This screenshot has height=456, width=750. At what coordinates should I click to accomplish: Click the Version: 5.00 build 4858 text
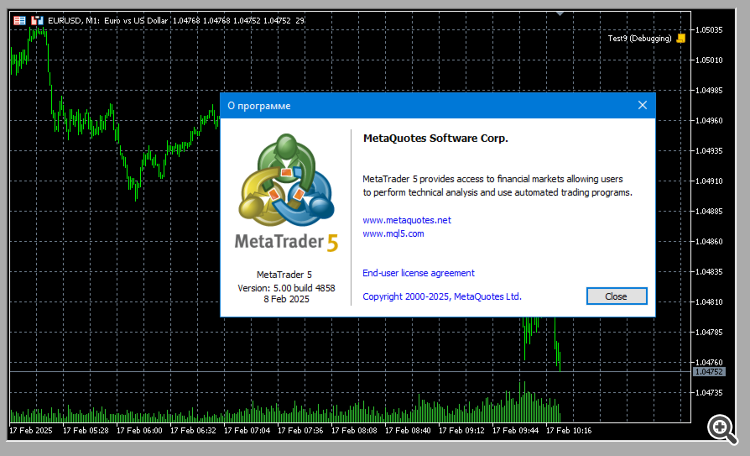pyautogui.click(x=287, y=288)
